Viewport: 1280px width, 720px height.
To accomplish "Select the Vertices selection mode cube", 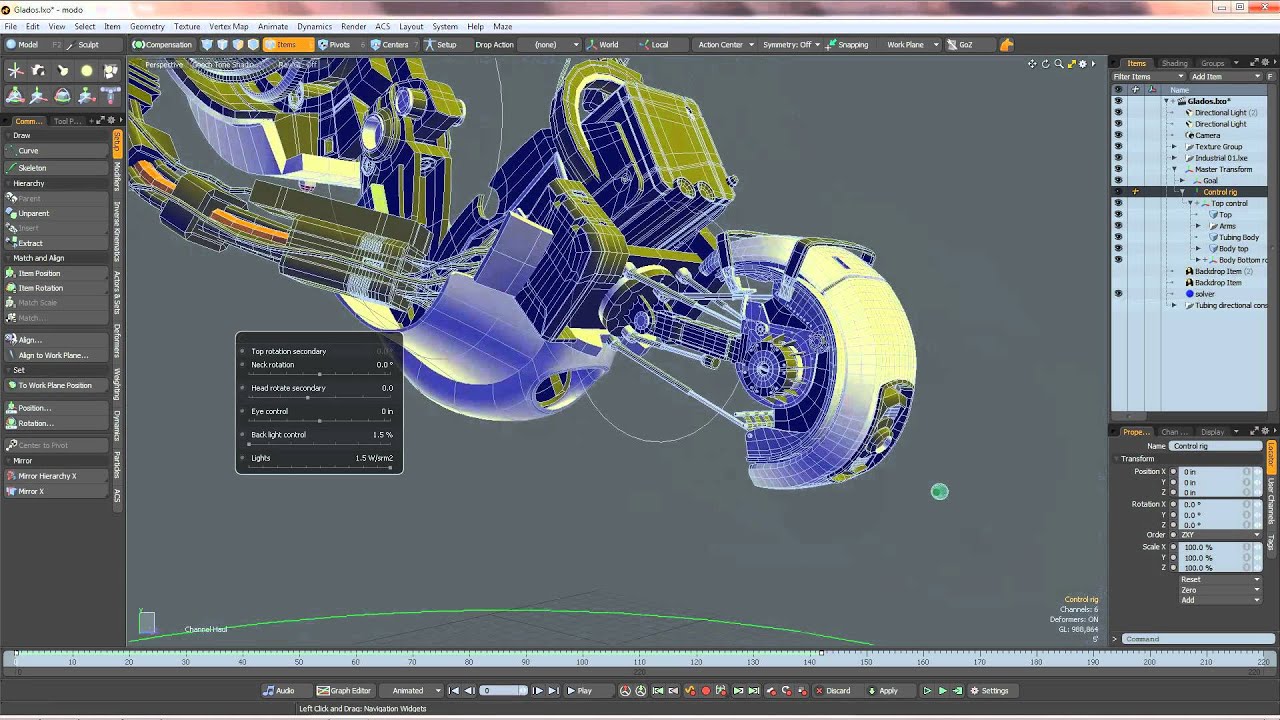I will [x=207, y=44].
